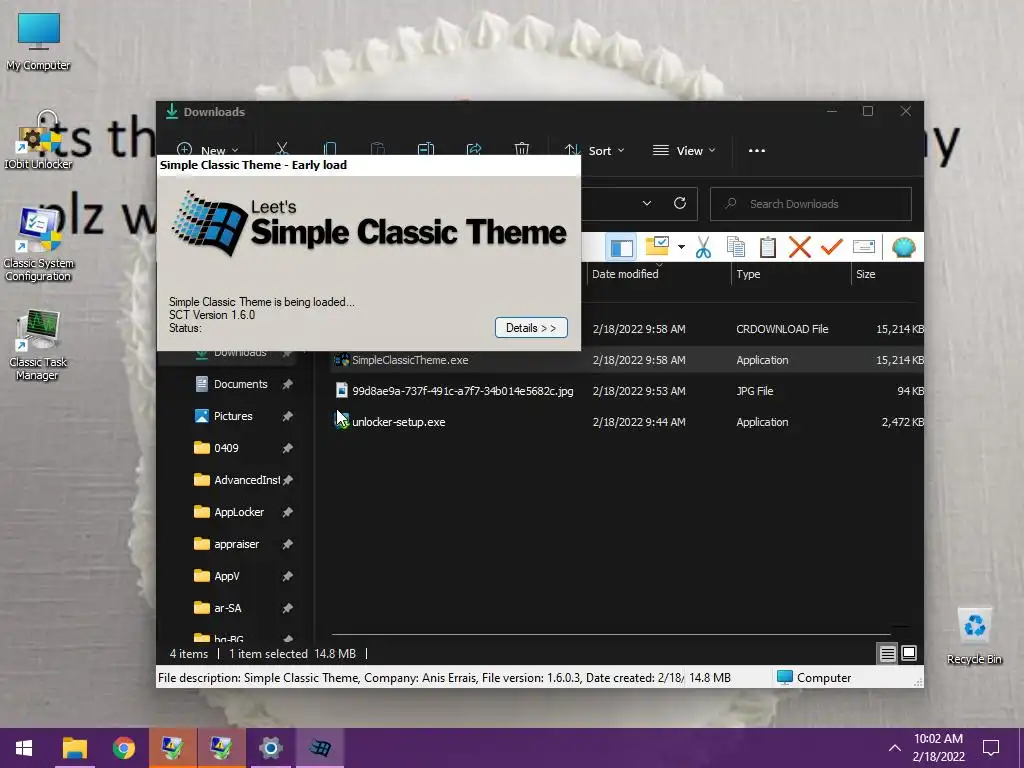The image size is (1024, 768).
Task: Launch Google Chrome from the taskbar
Action: 123,748
